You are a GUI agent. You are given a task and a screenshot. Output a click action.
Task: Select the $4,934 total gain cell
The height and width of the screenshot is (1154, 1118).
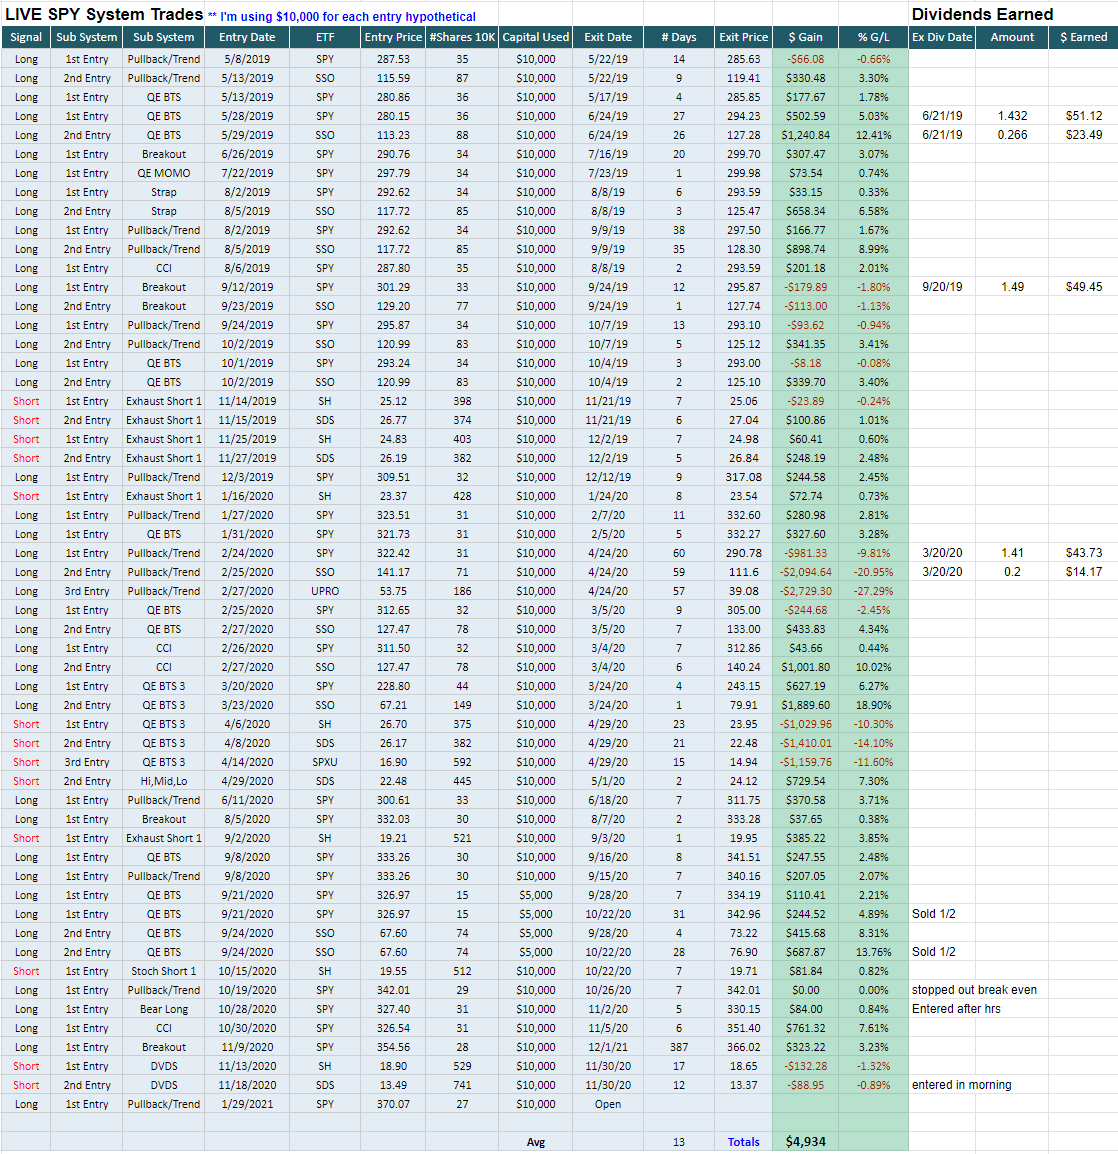click(805, 1141)
